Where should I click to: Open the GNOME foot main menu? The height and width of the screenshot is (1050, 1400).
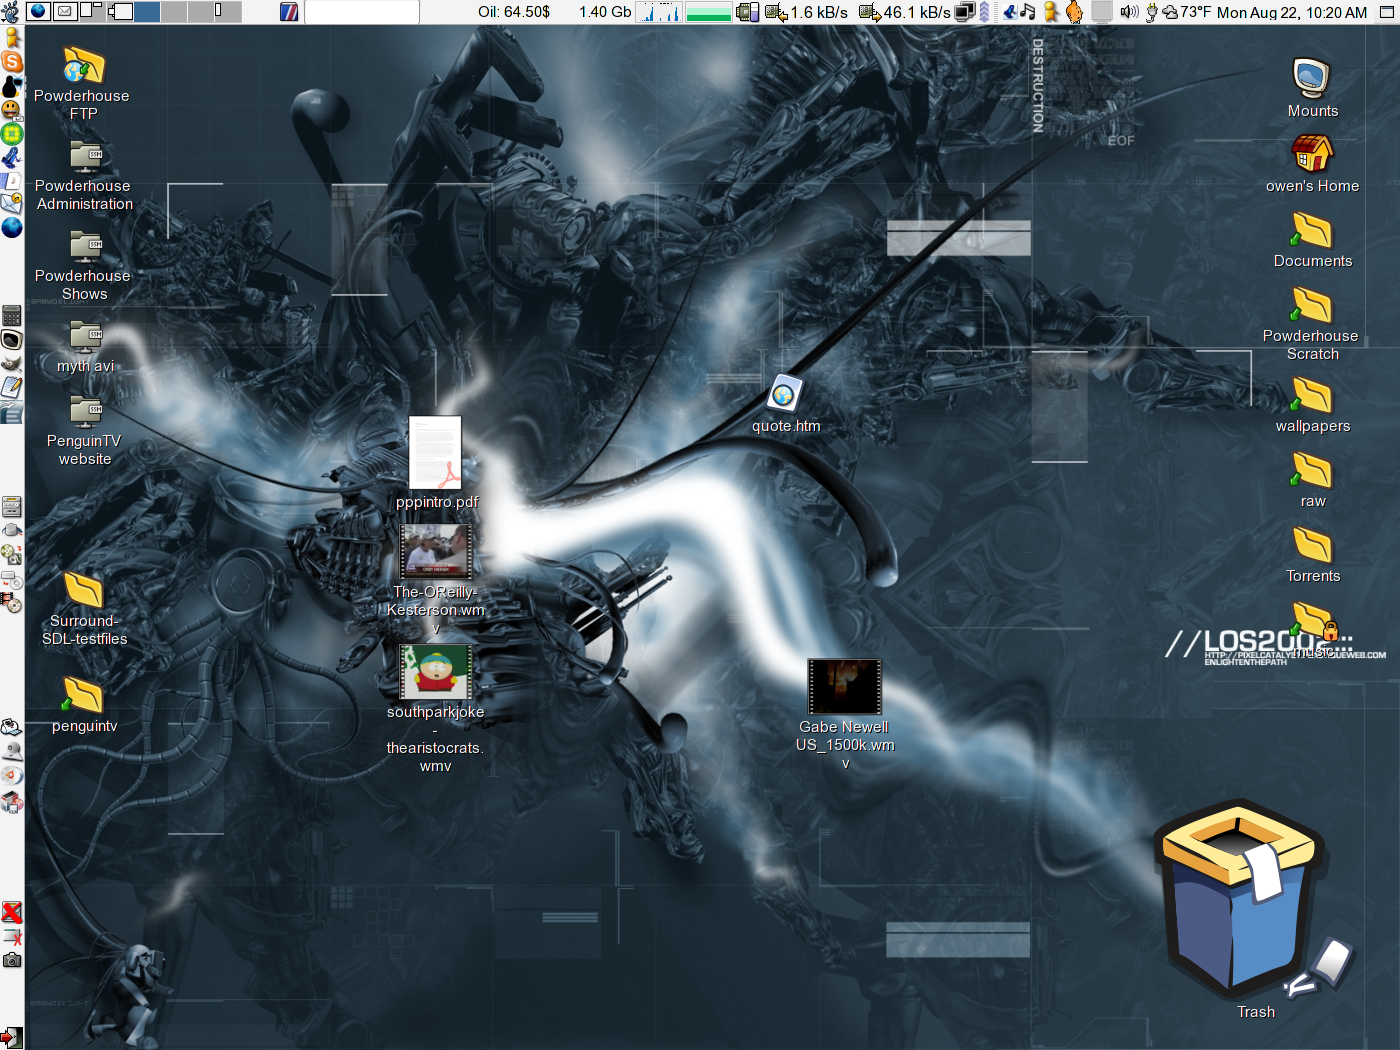pyautogui.click(x=11, y=12)
